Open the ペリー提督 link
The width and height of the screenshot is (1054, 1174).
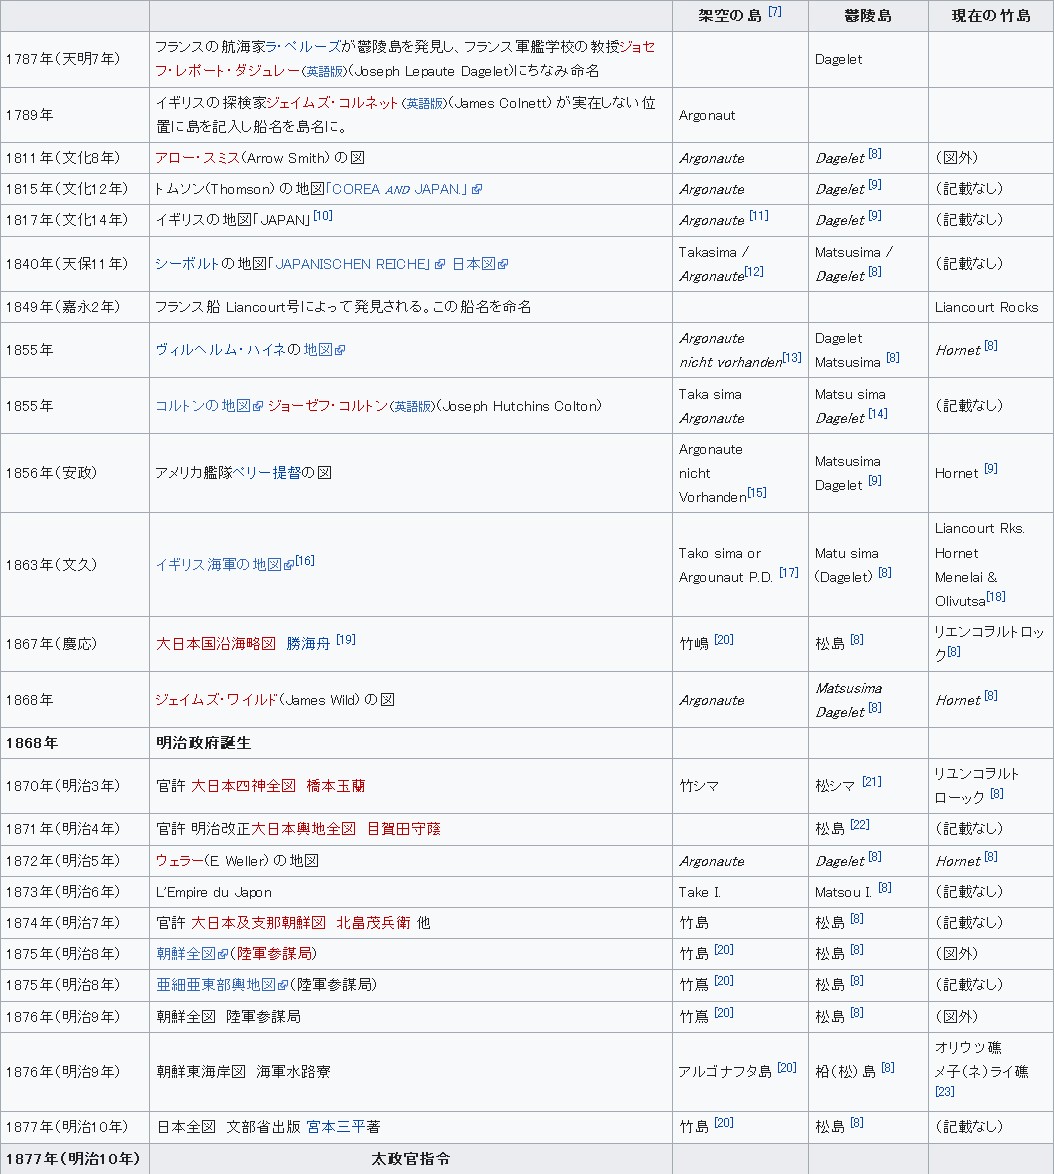[264, 472]
